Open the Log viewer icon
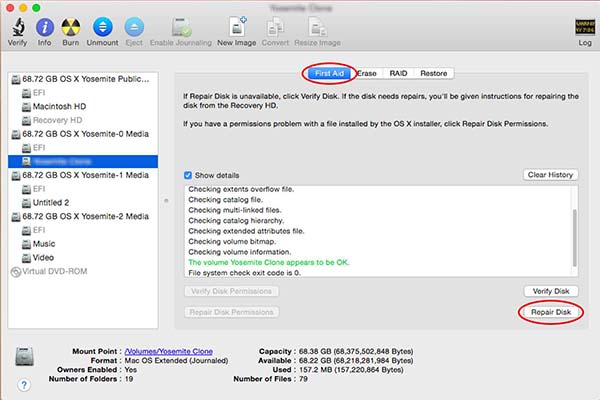The image size is (600, 400). pyautogui.click(x=578, y=28)
